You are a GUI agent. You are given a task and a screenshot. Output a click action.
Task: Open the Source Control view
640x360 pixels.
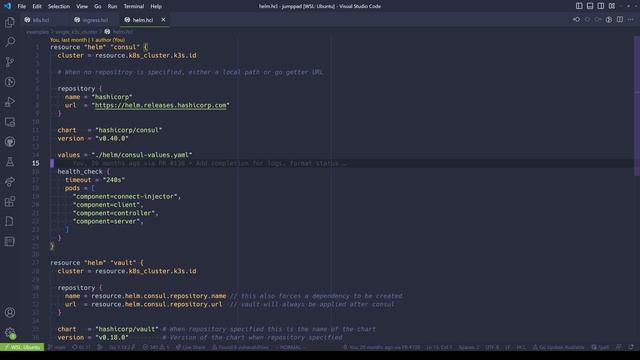pos(10,62)
